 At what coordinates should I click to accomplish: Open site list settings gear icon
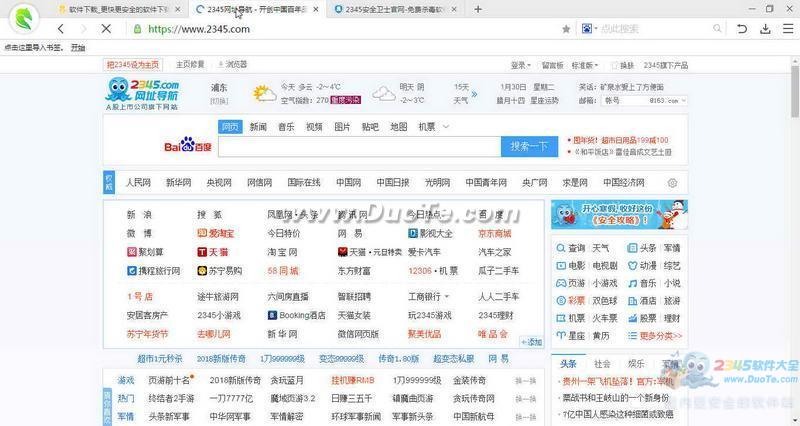672,183
